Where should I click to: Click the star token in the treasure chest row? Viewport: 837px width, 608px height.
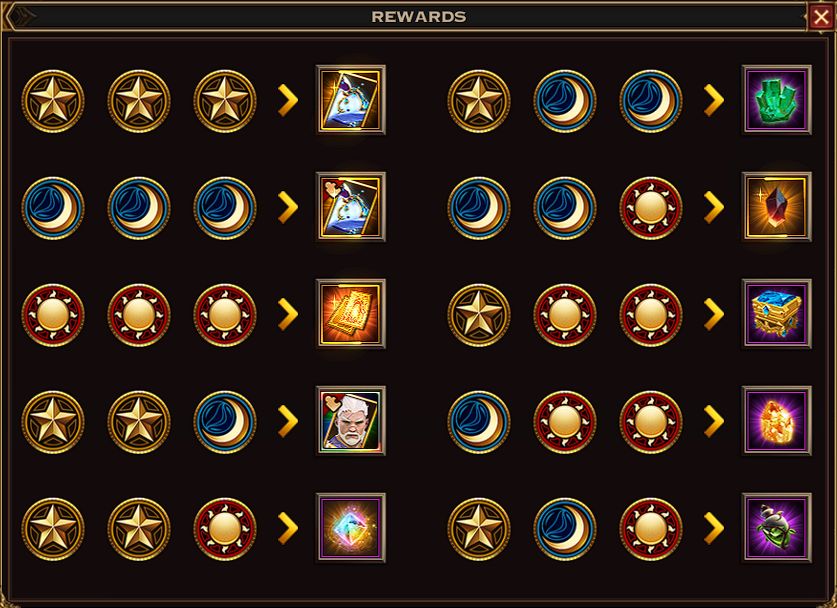tap(479, 315)
